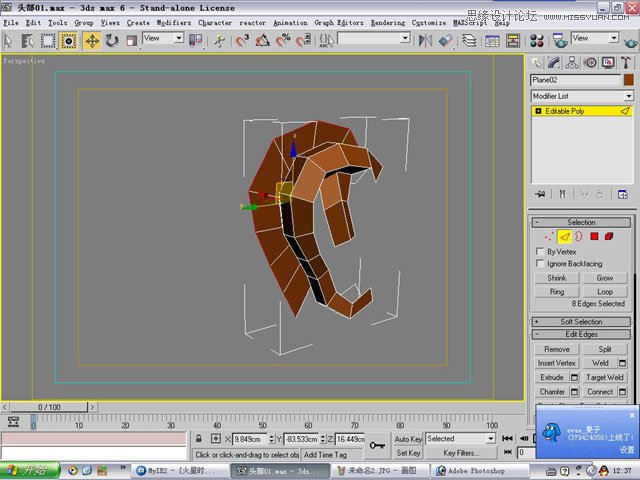Expand the Soft Selection rollout
This screenshot has width=640, height=480.
click(x=581, y=322)
